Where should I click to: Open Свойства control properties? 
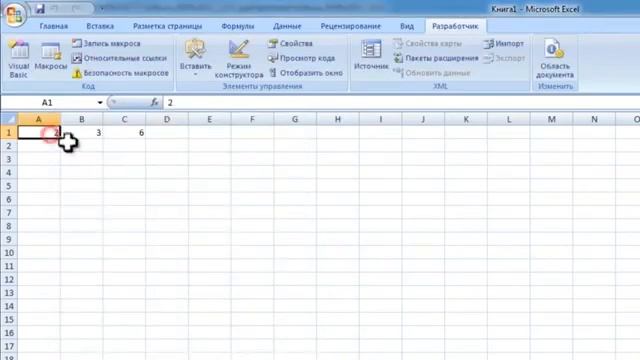290,43
